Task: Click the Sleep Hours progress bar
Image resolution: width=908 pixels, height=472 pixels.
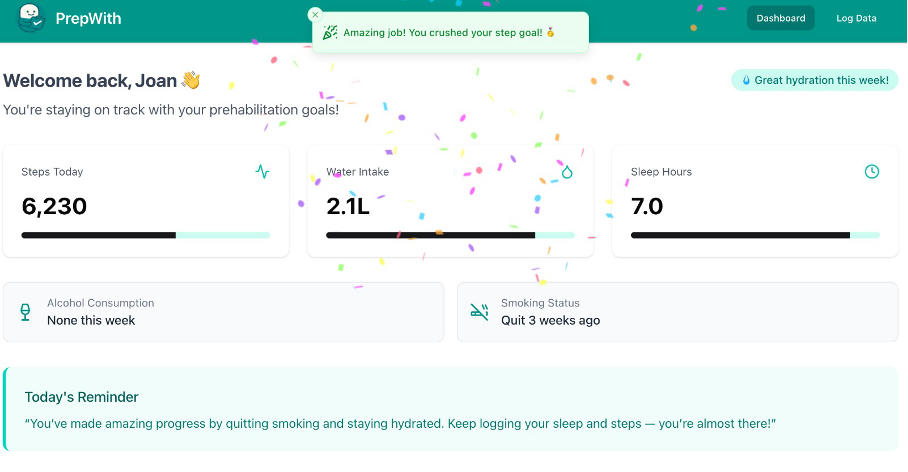Action: coord(755,235)
